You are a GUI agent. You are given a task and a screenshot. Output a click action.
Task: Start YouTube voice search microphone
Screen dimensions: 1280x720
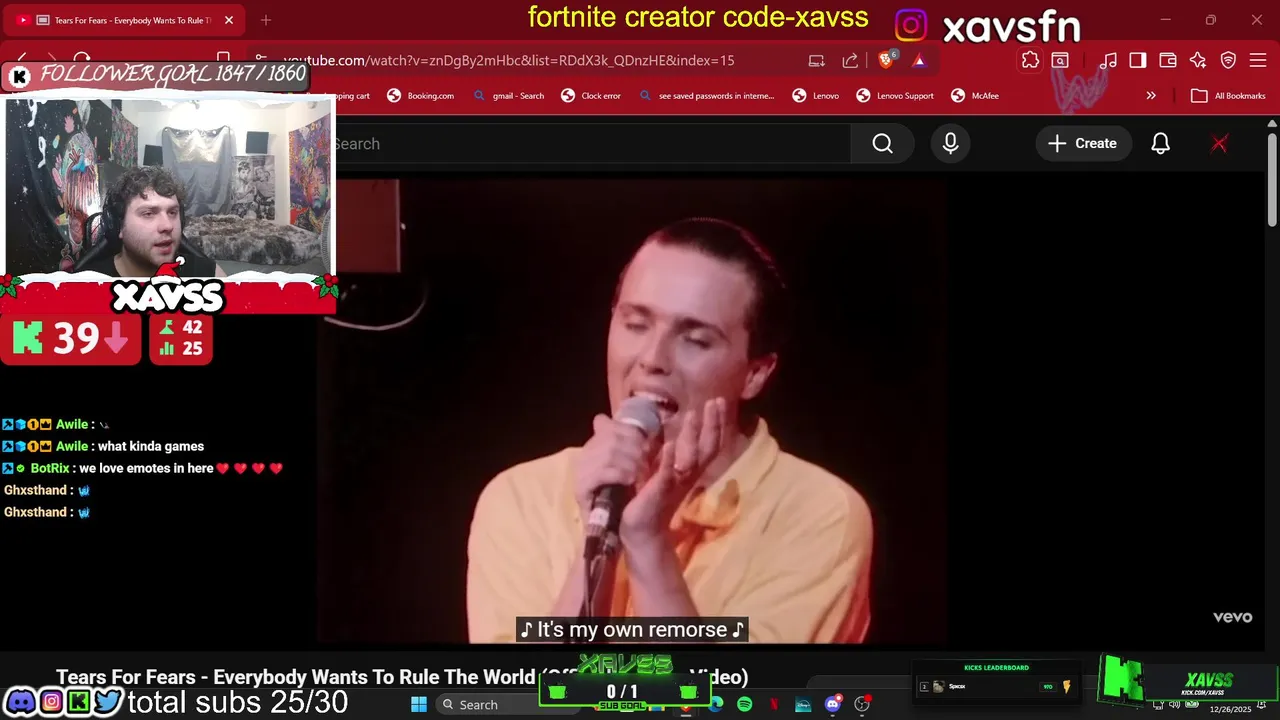pyautogui.click(x=950, y=143)
